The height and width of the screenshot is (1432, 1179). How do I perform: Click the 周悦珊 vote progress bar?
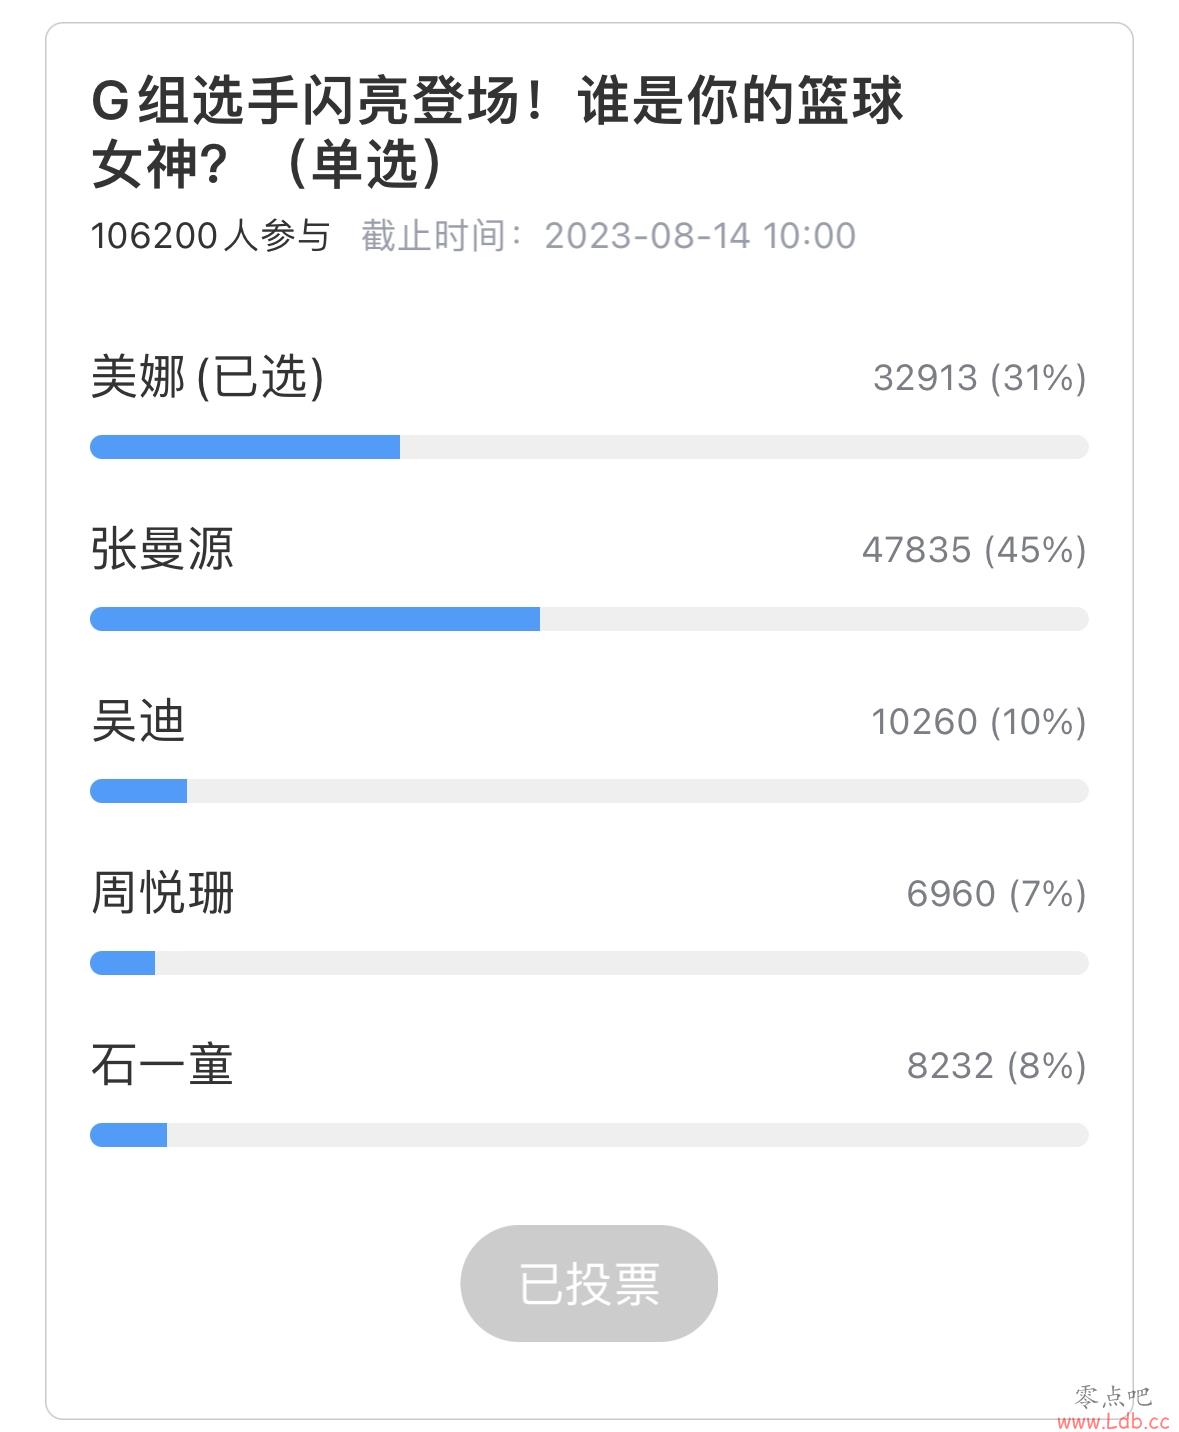pyautogui.click(x=589, y=963)
